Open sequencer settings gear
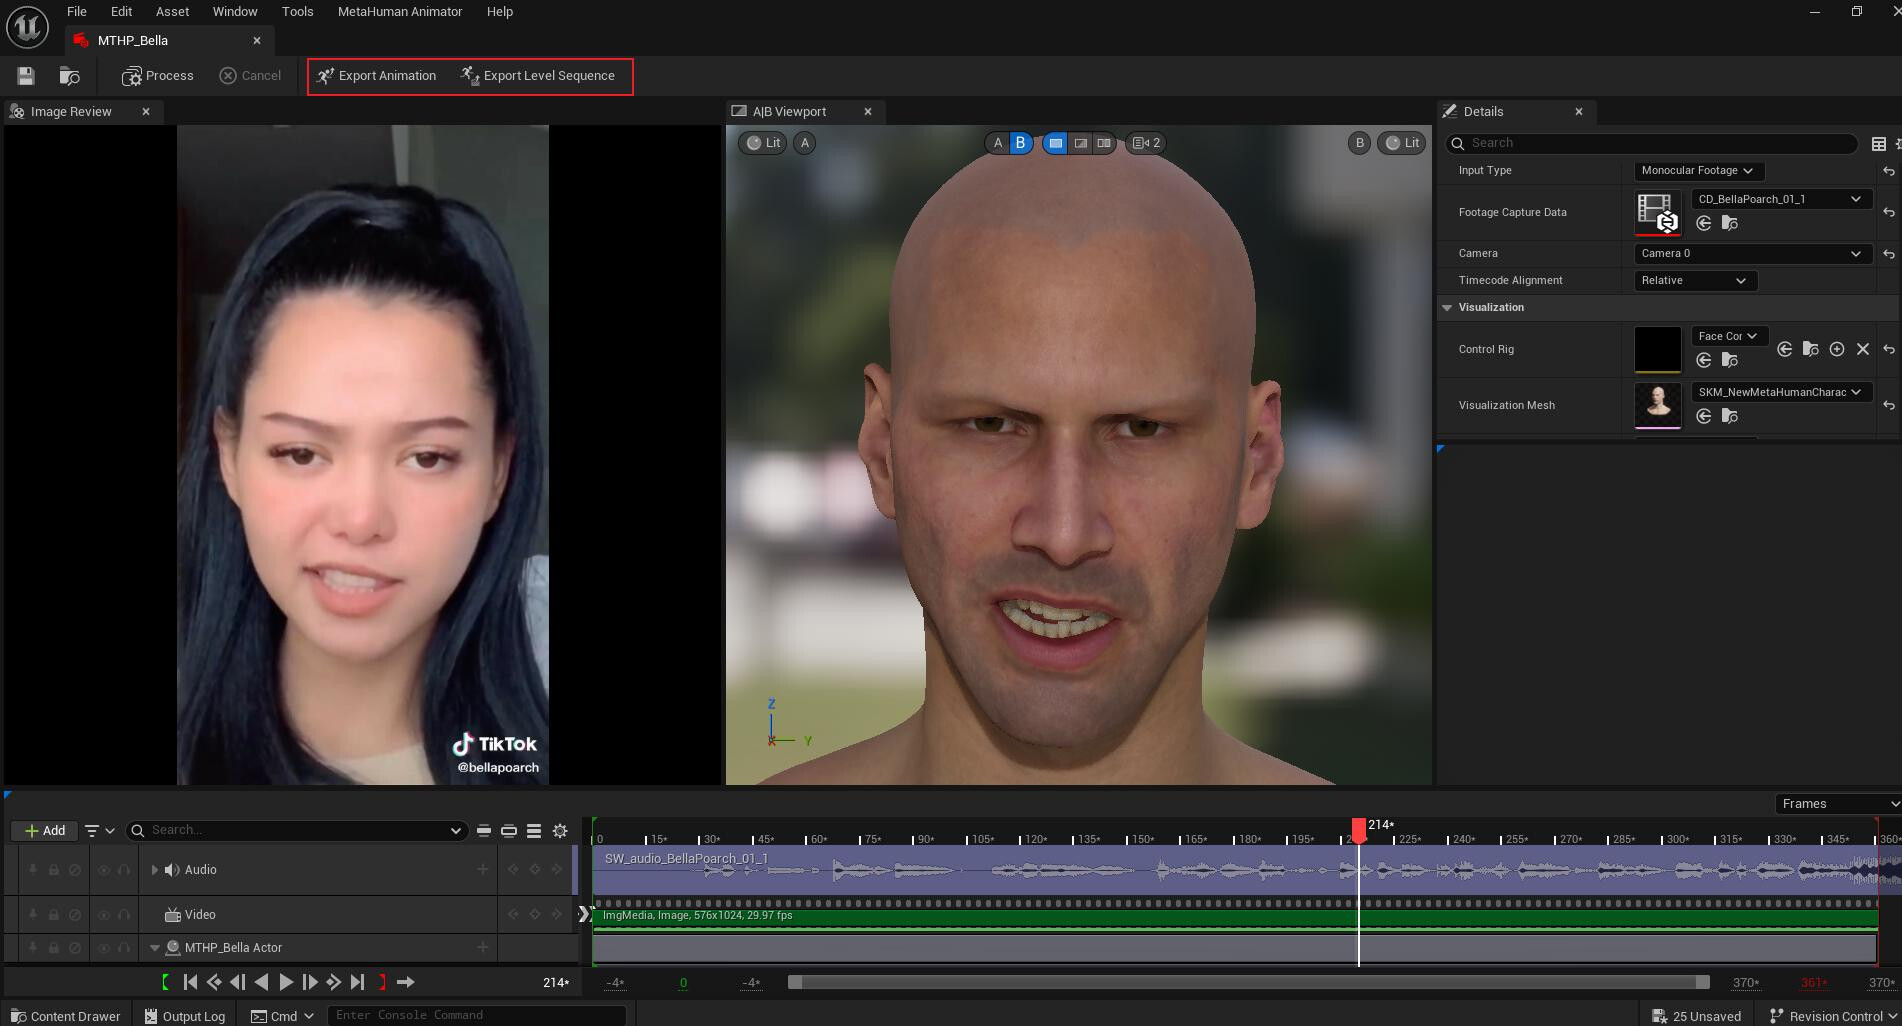1902x1026 pixels. (x=560, y=831)
